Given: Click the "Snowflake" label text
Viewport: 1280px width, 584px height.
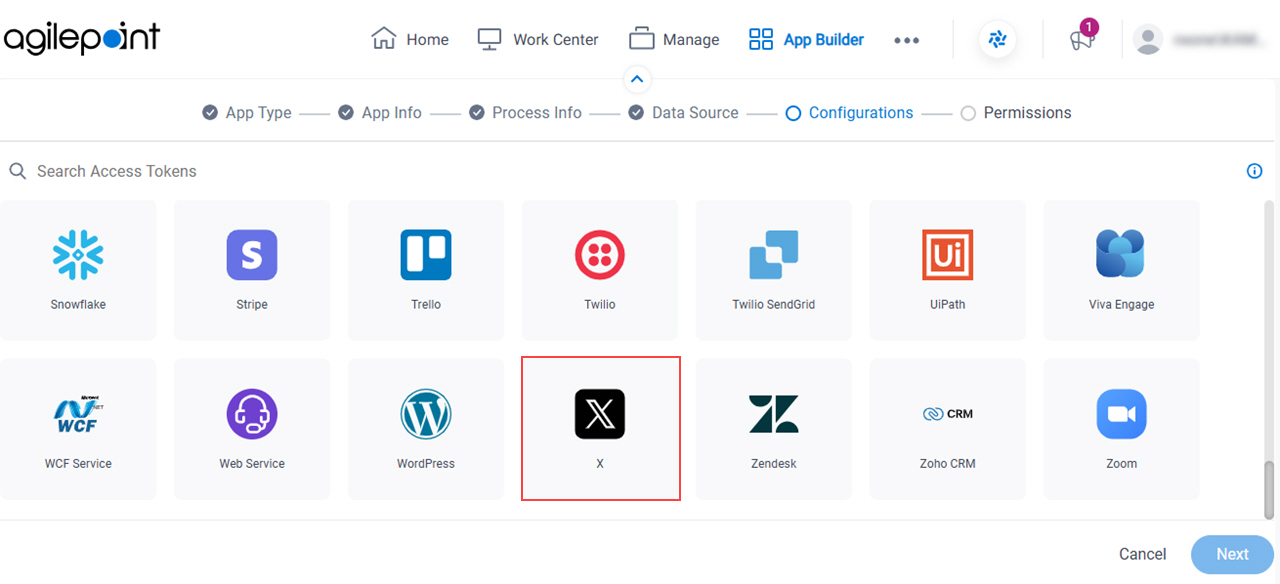Looking at the screenshot, I should coord(78,304).
